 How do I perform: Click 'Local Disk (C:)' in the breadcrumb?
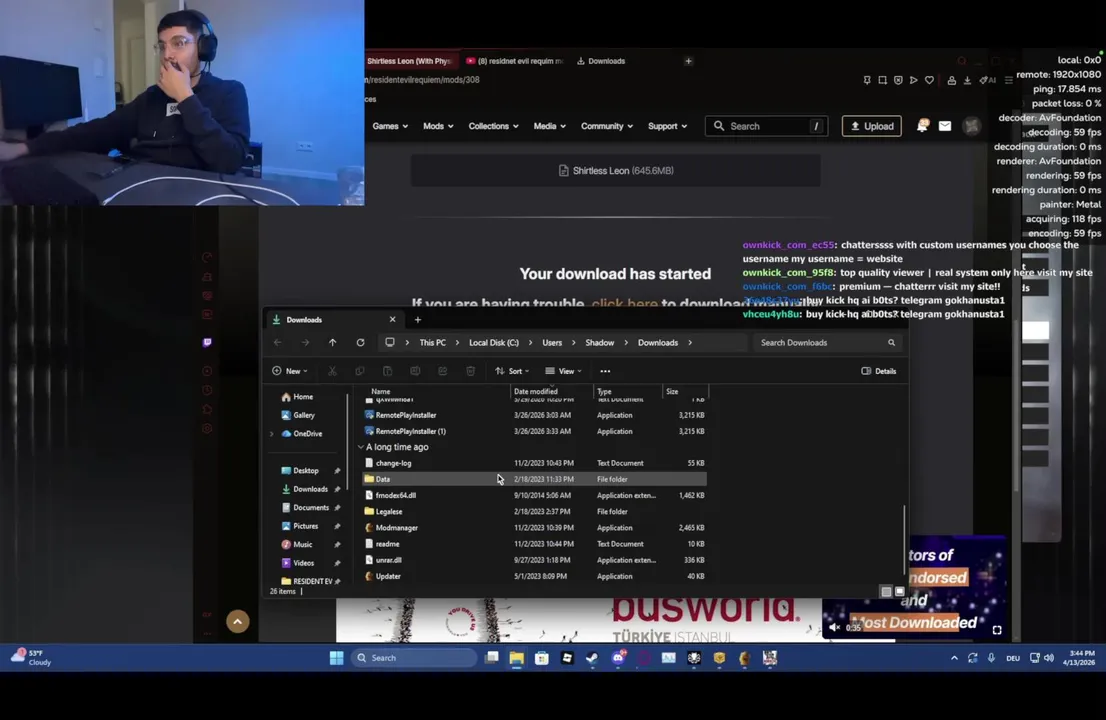(x=494, y=343)
